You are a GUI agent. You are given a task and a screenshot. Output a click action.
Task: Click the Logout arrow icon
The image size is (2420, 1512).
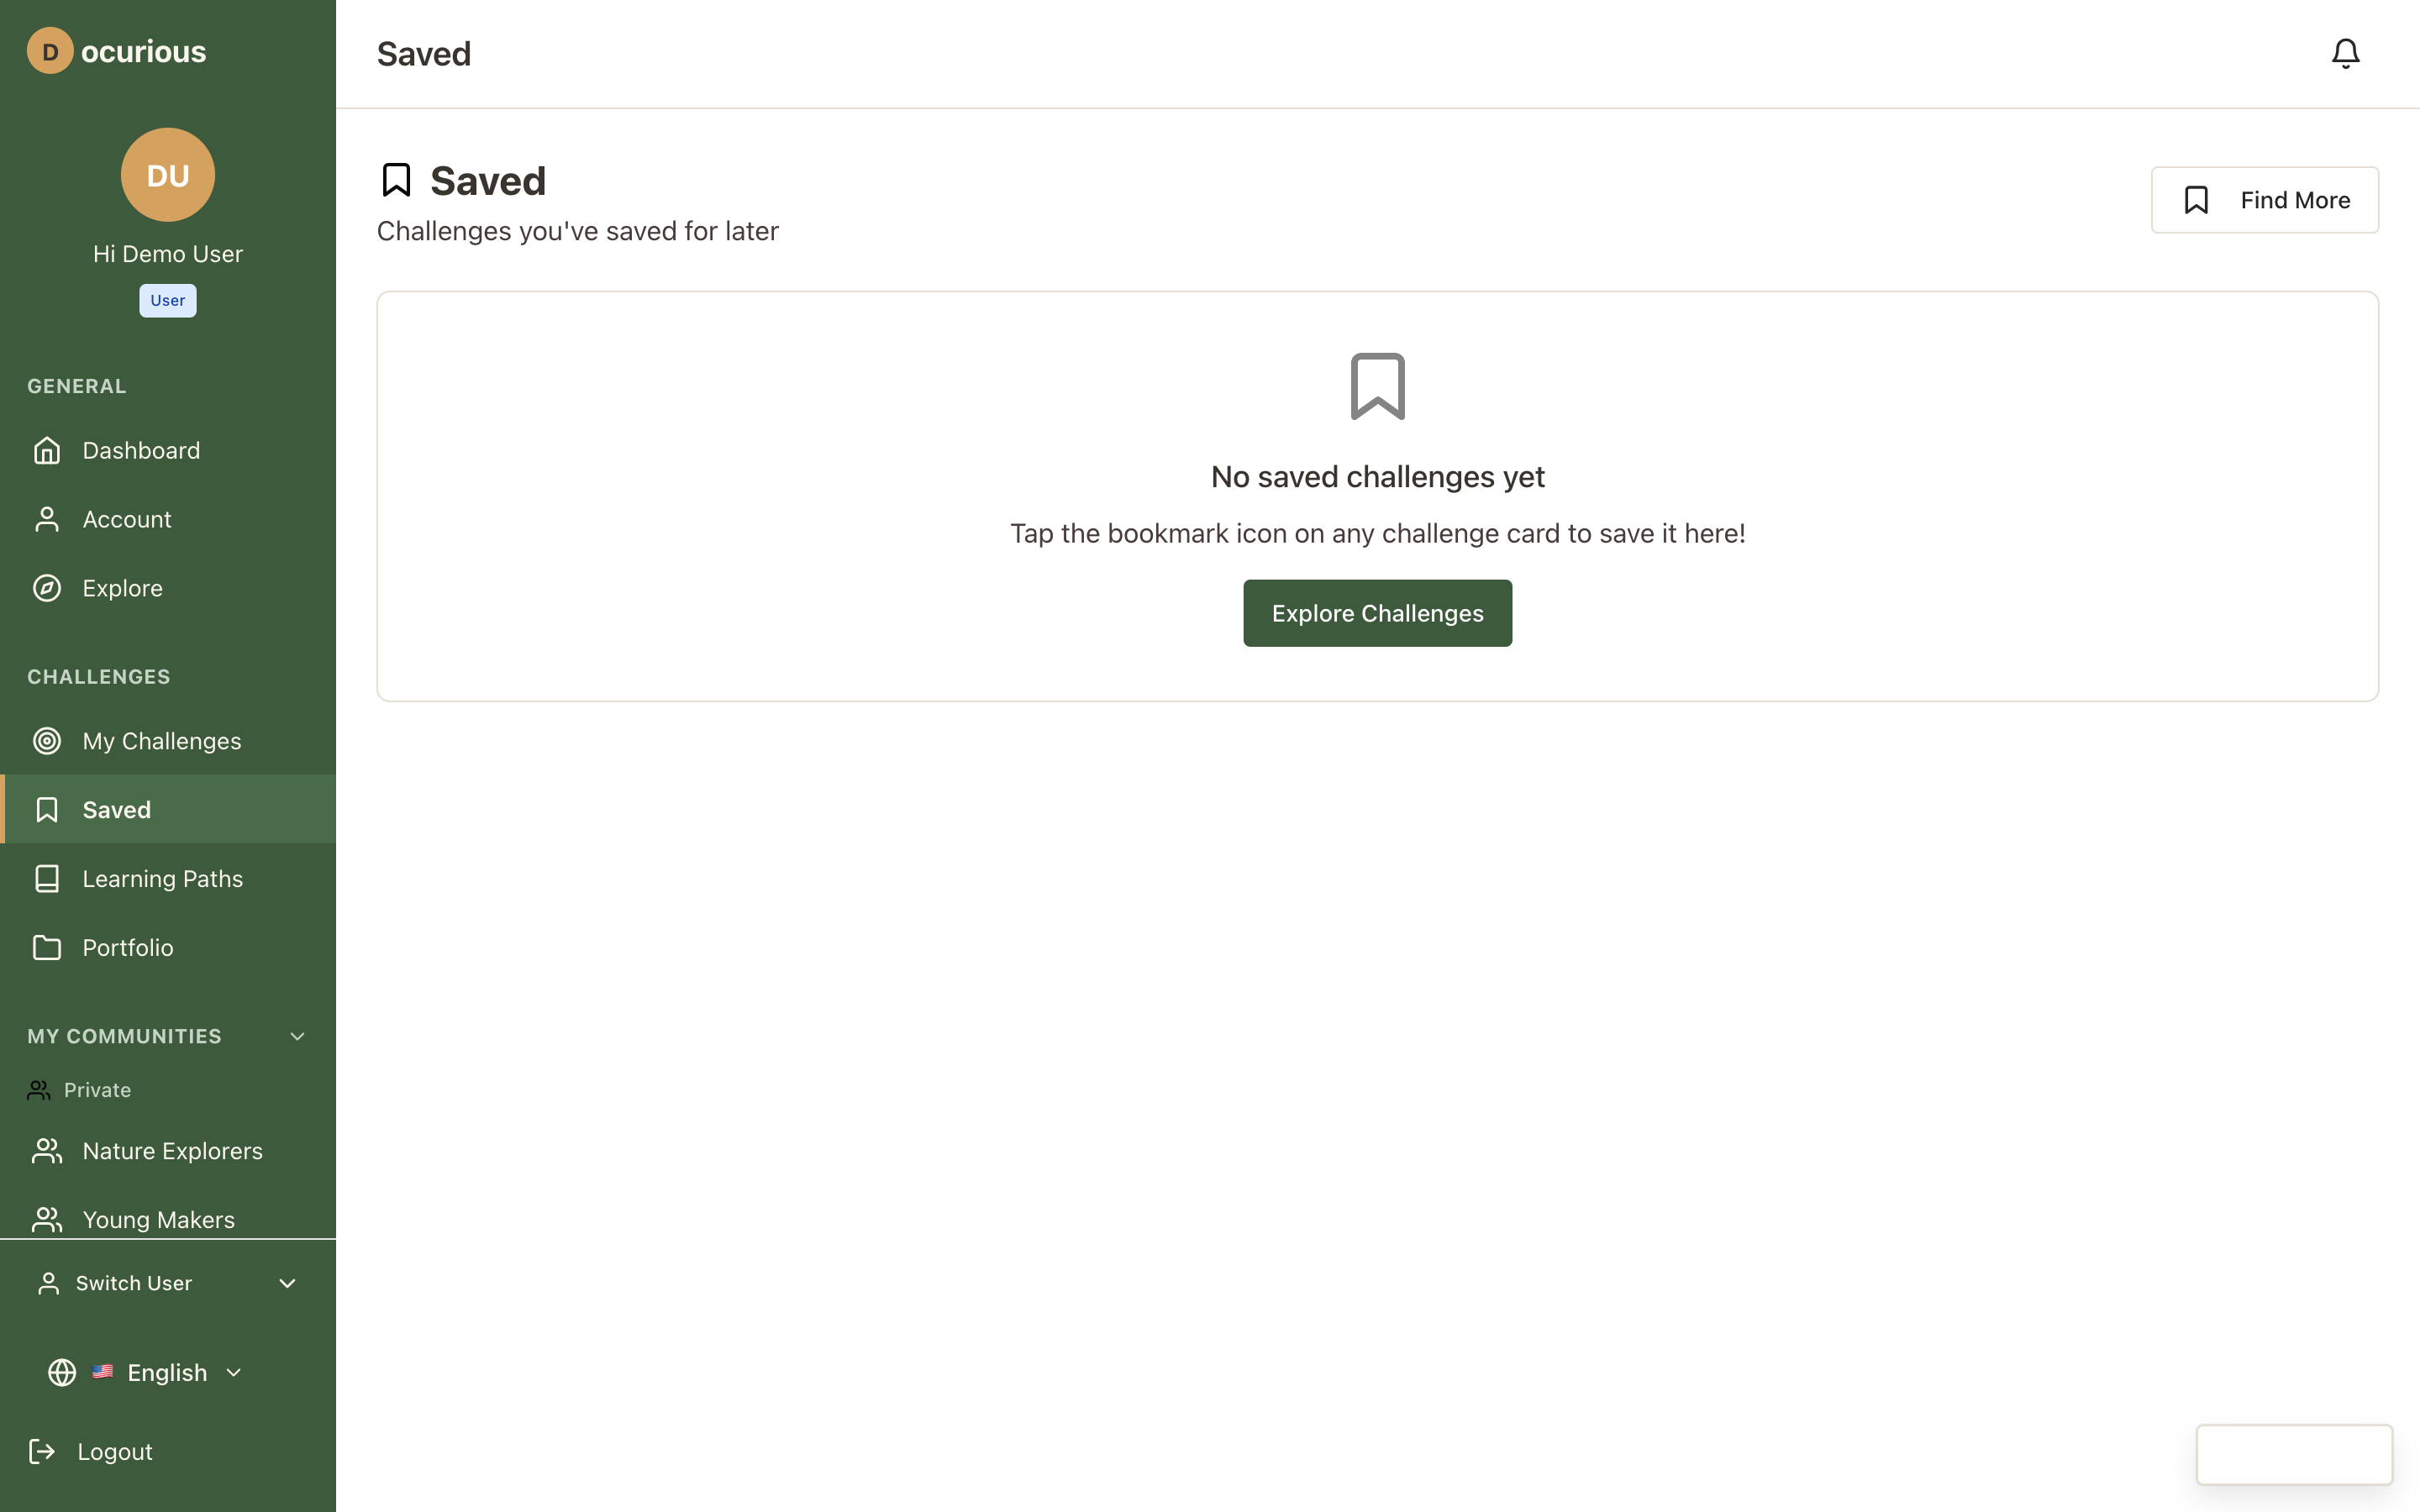[x=42, y=1451]
